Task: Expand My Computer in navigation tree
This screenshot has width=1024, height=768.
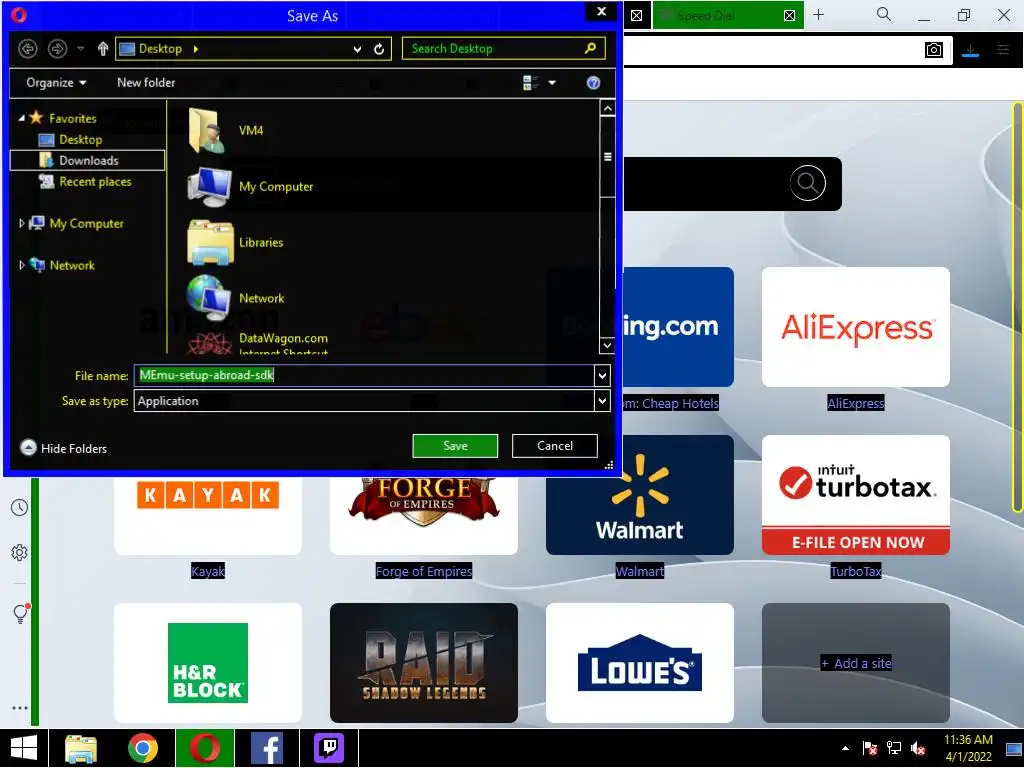Action: pos(22,223)
